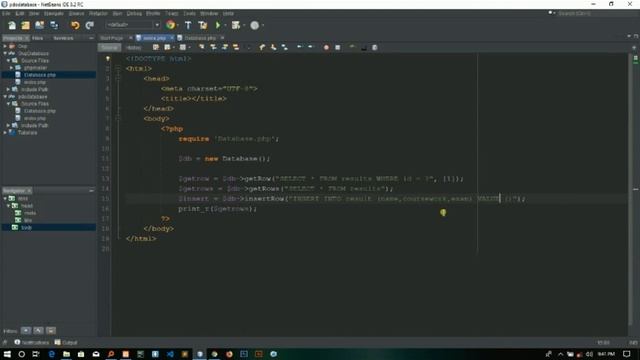Expand the Oop project node
Viewport: 640px width, 360px height.
pos(5,46)
